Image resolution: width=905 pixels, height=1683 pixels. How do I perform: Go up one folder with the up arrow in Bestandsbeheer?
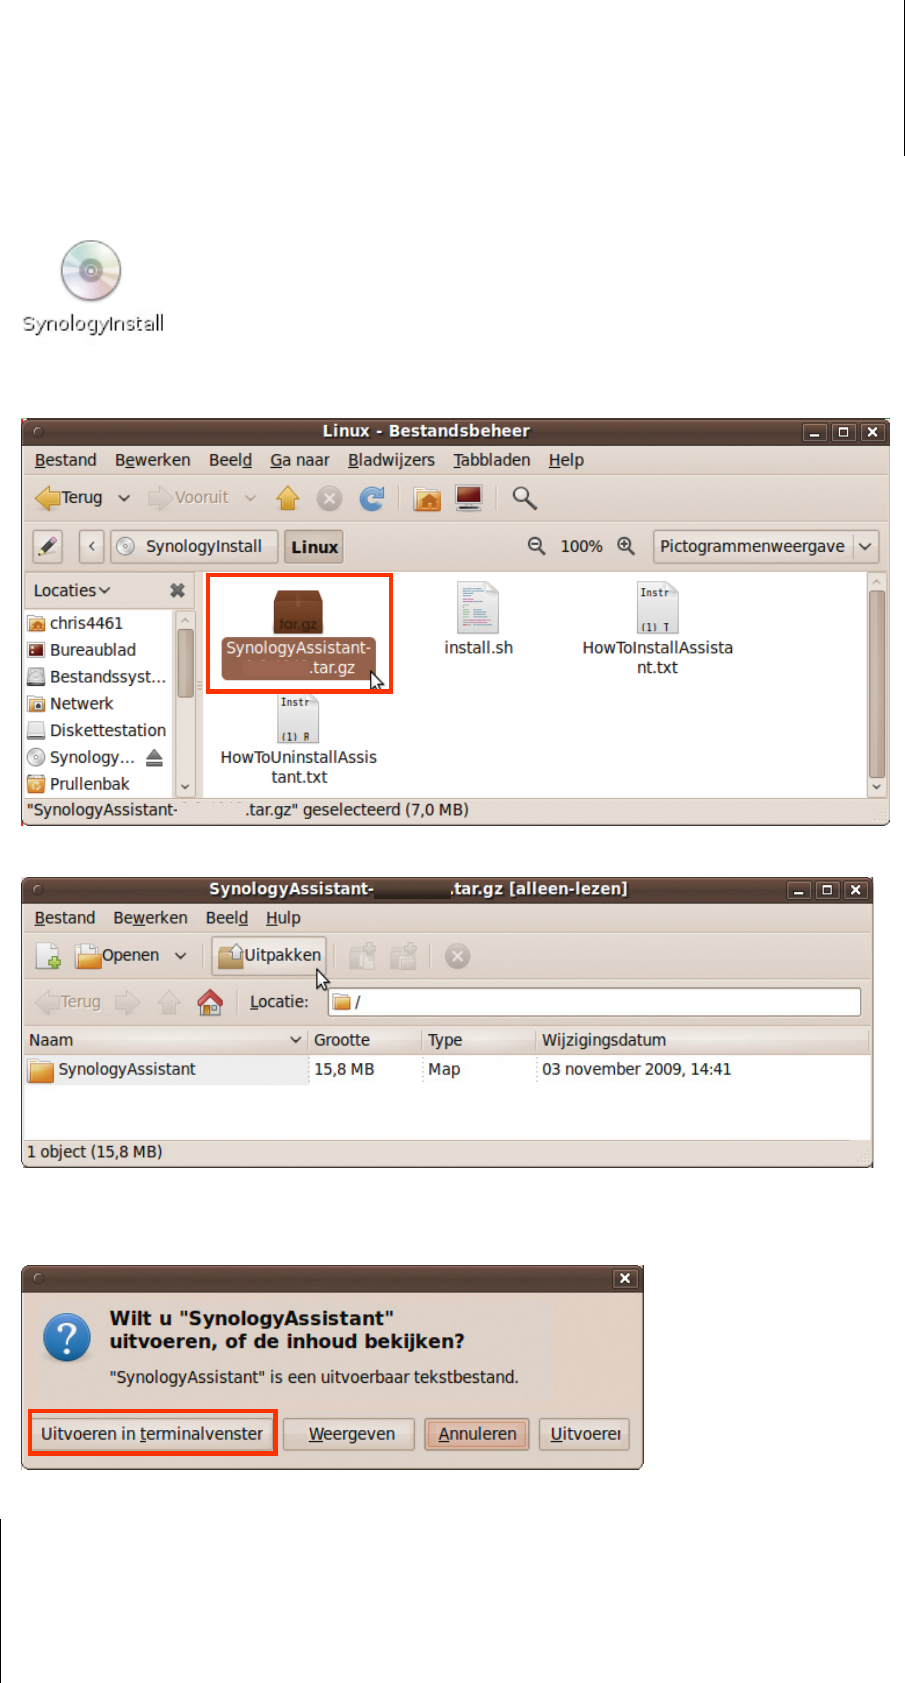(x=288, y=497)
